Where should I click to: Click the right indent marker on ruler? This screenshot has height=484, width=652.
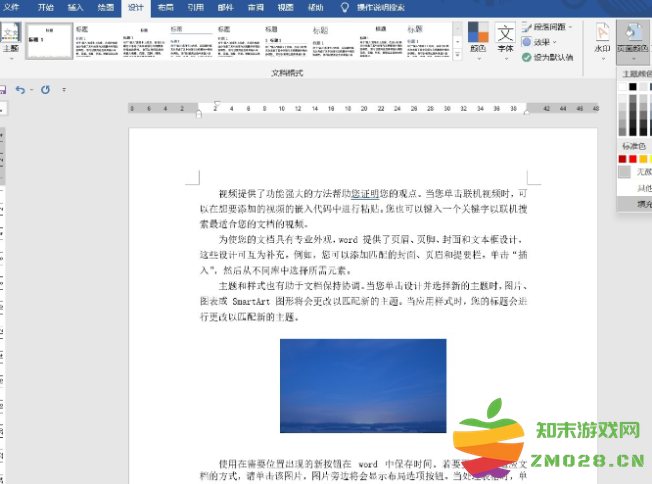point(526,113)
